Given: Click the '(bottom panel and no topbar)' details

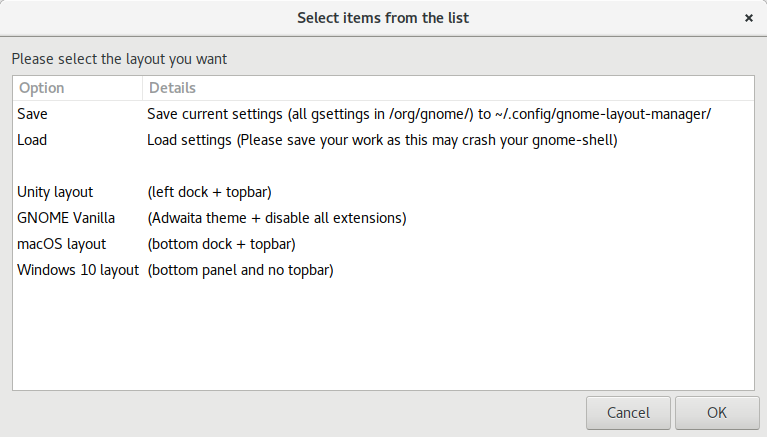Looking at the screenshot, I should pos(240,270).
